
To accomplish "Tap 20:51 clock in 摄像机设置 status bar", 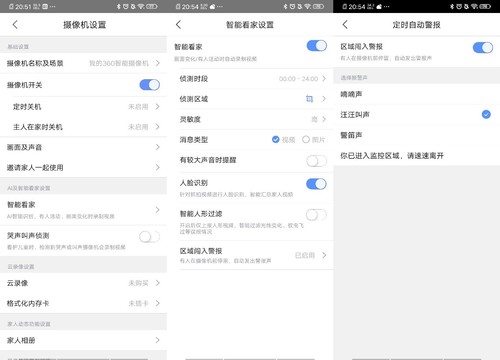I will point(23,6).
